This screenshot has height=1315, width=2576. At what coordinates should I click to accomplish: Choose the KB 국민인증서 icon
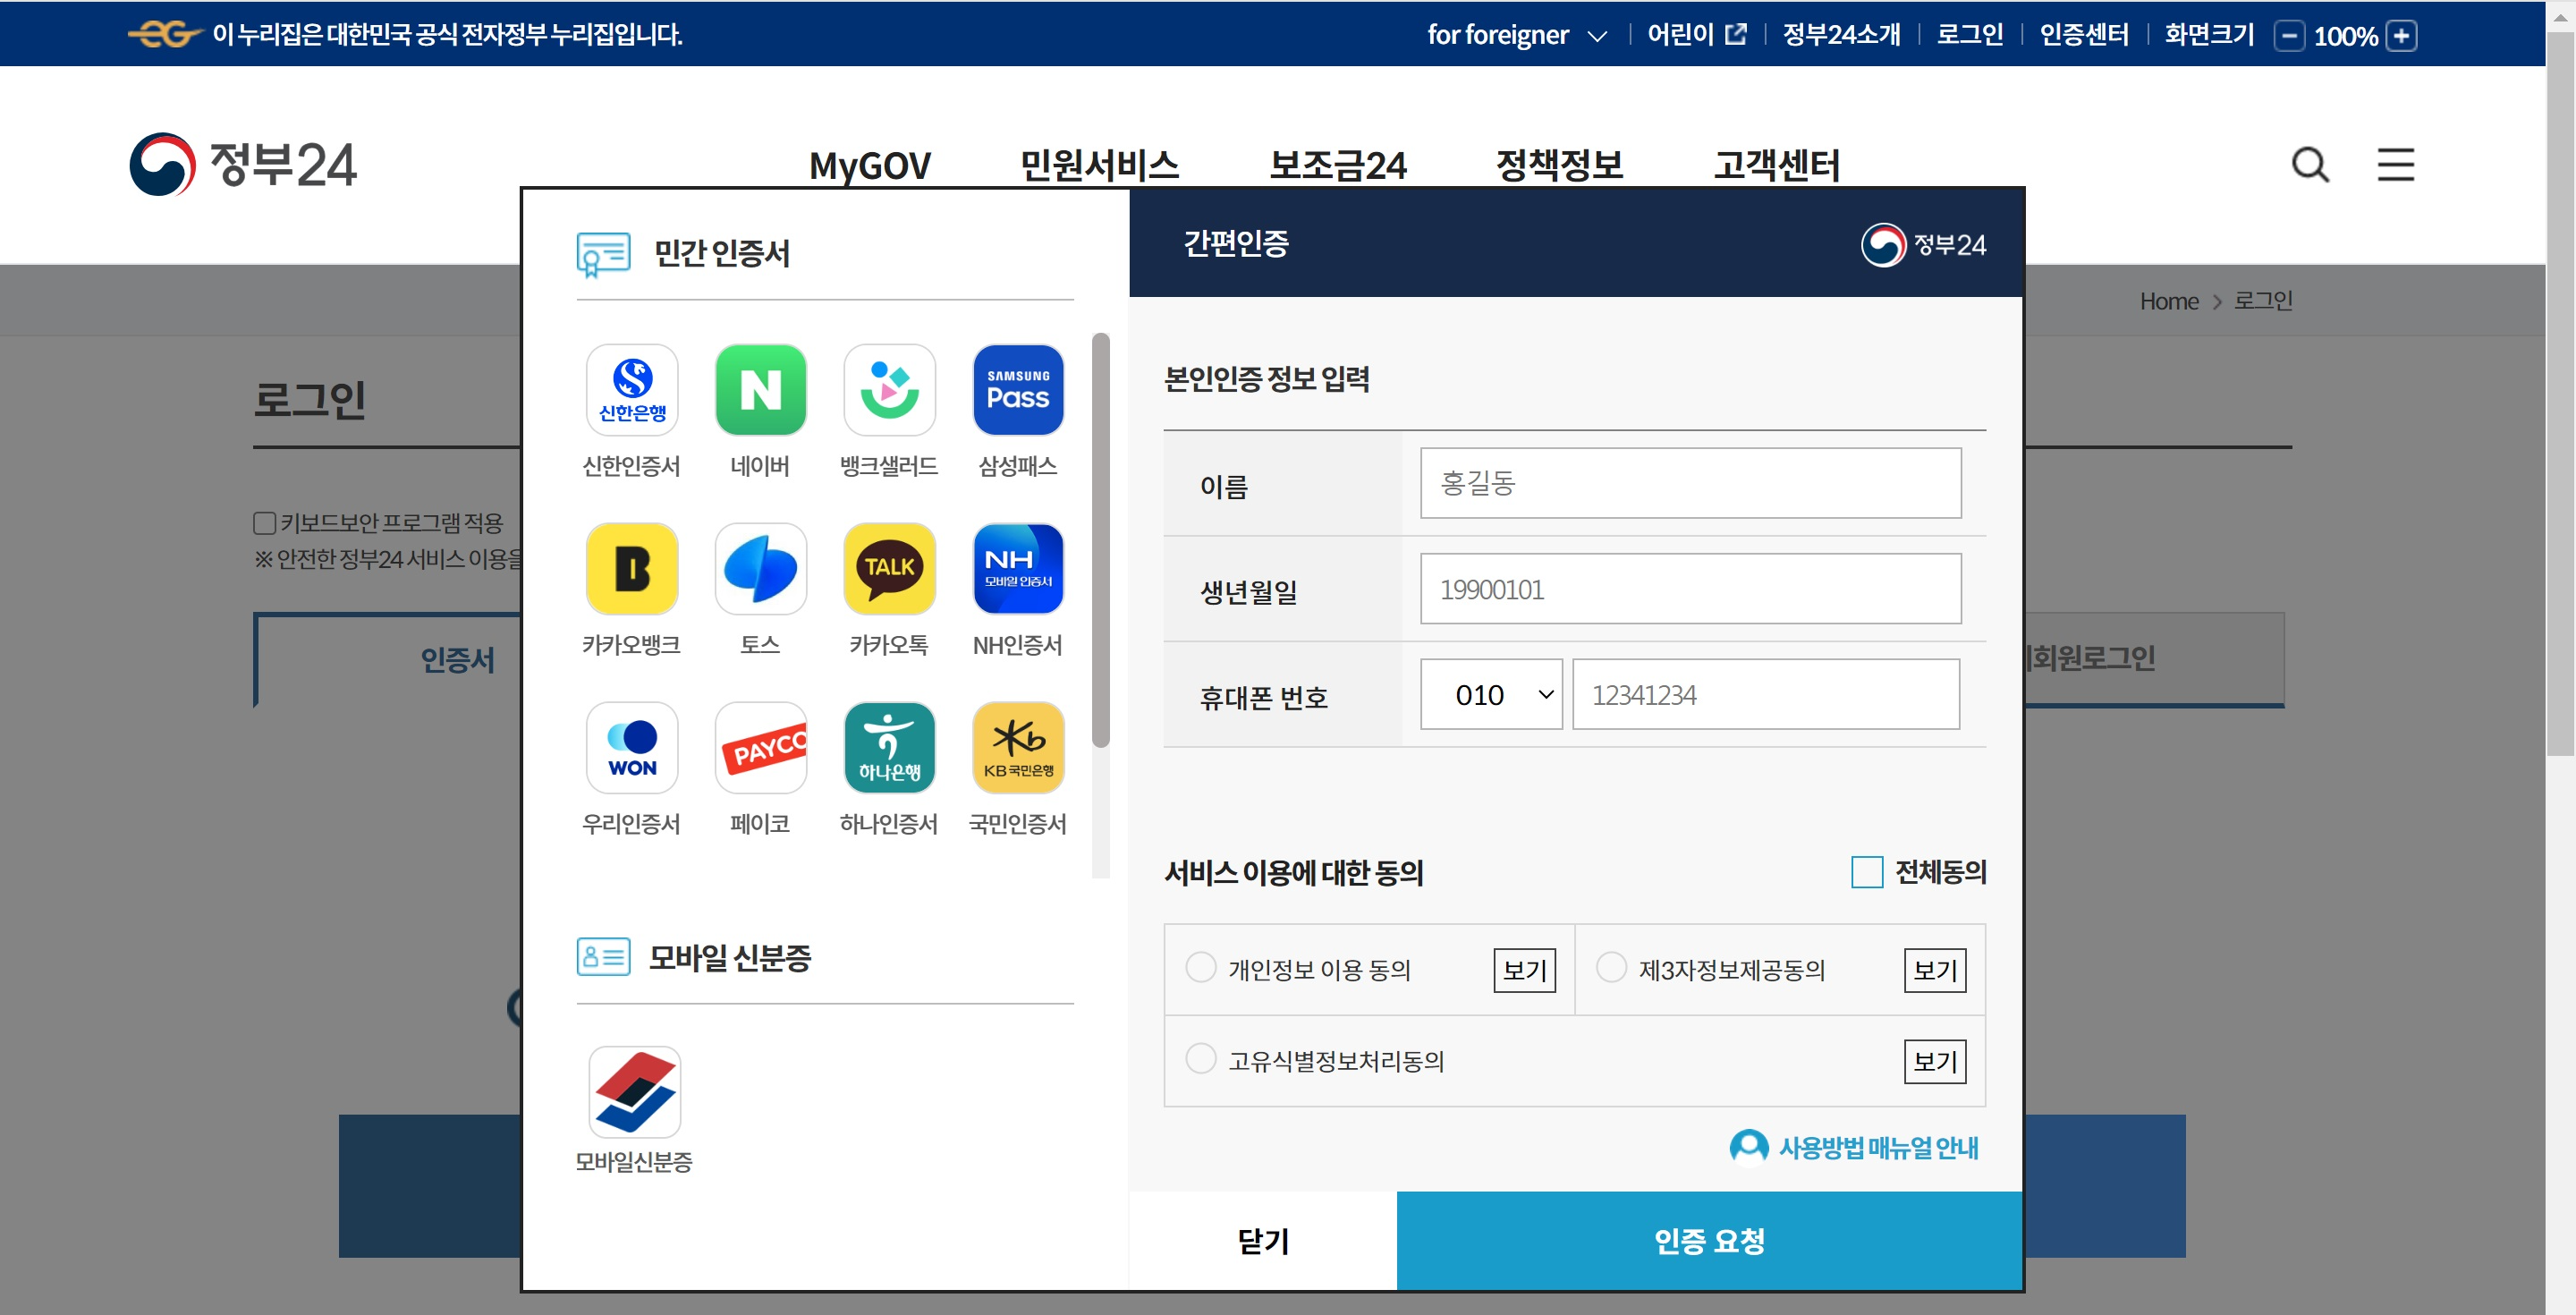(x=1017, y=748)
